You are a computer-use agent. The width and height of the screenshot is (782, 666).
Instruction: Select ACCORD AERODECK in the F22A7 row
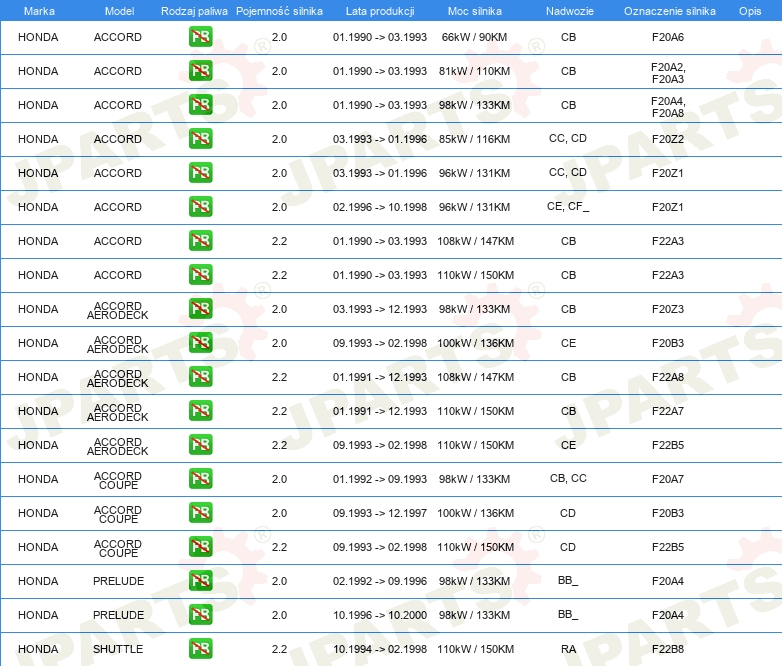click(x=118, y=413)
